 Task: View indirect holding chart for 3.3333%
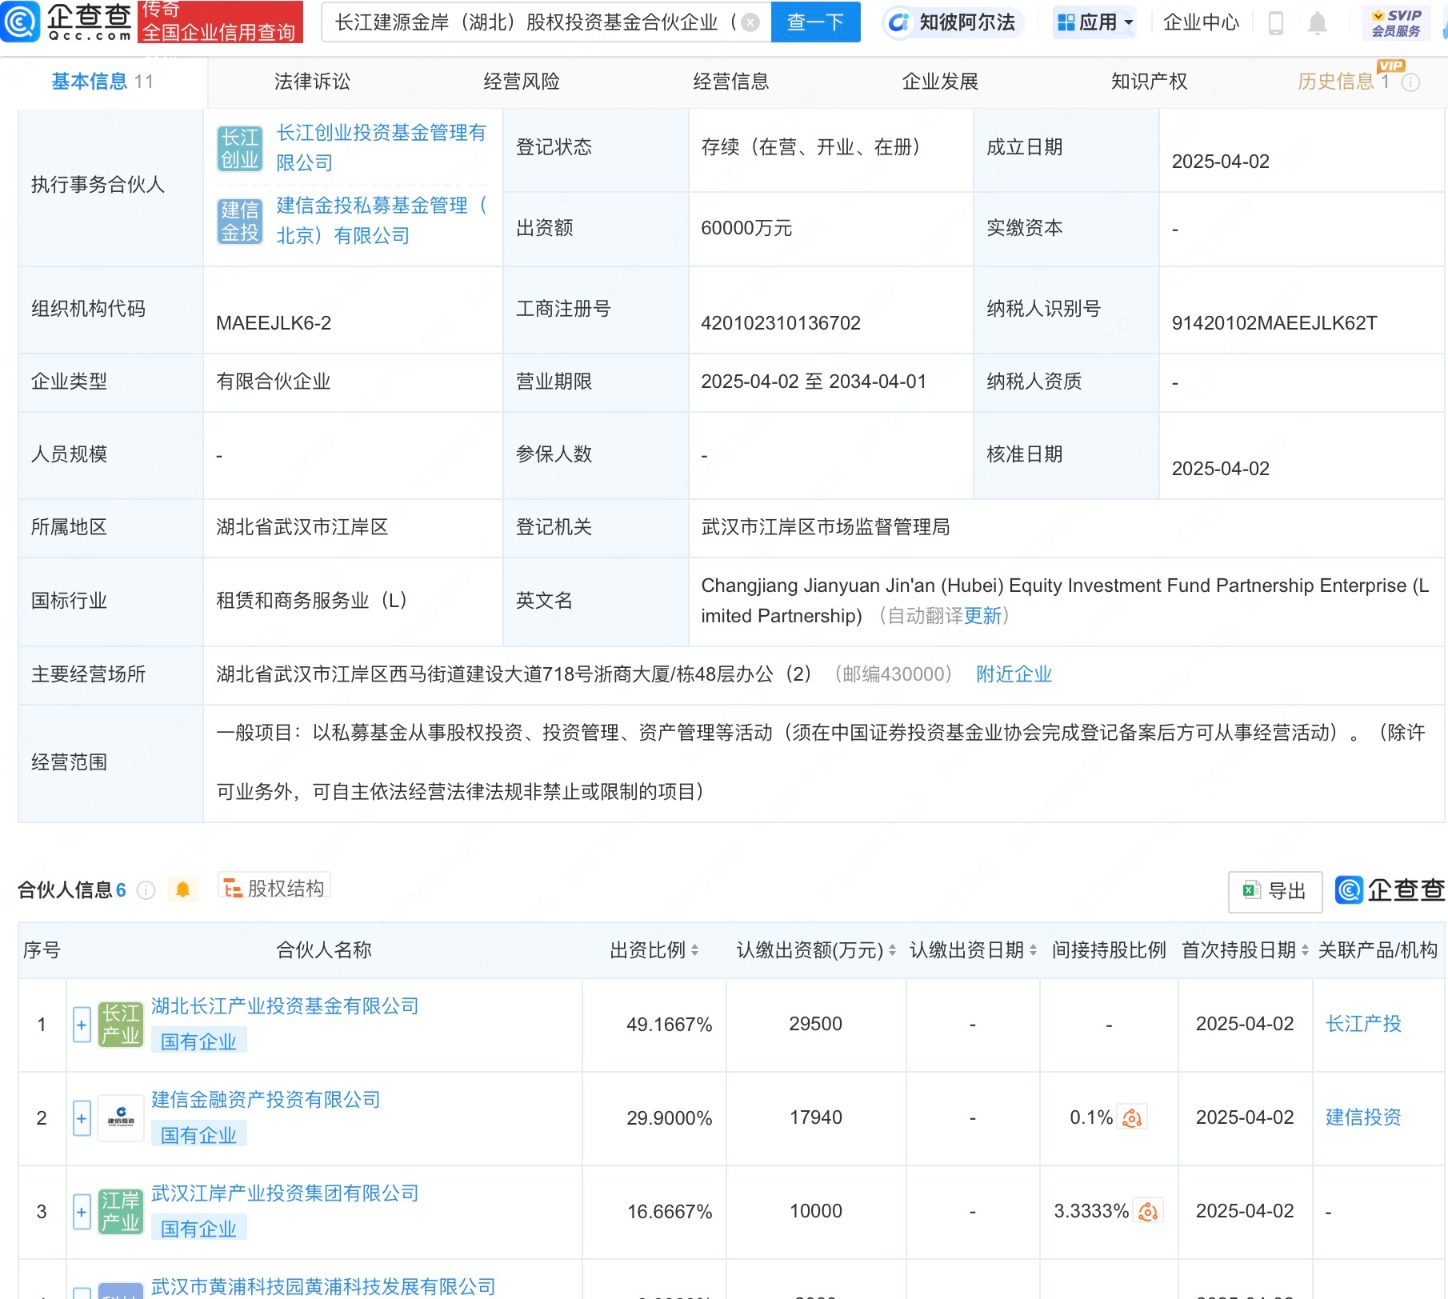click(x=1148, y=1212)
